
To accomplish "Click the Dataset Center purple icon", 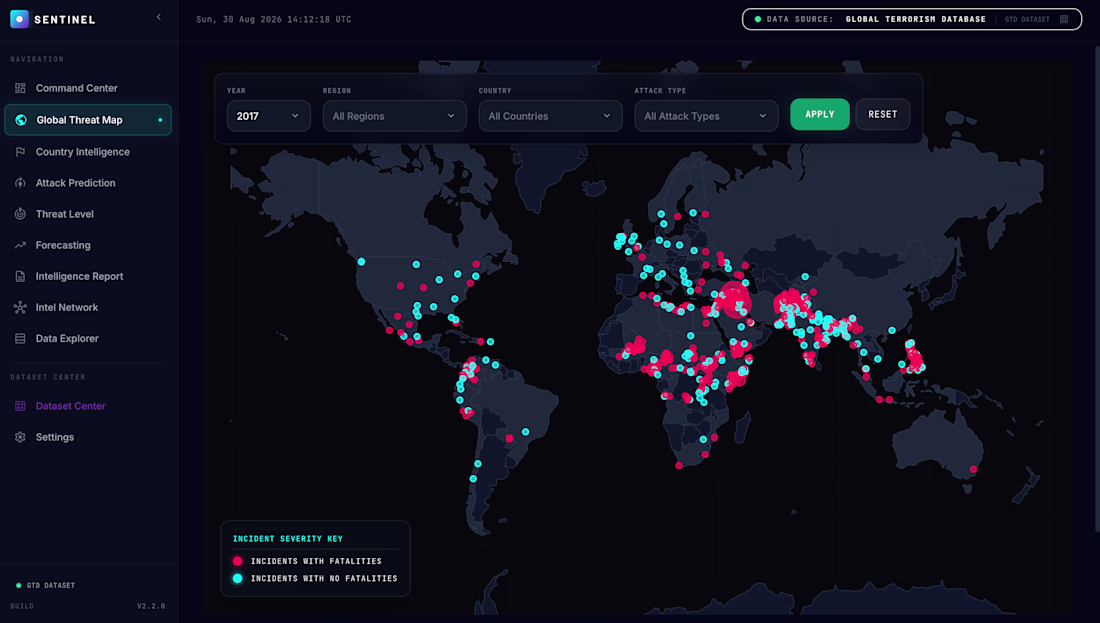I will 20,406.
